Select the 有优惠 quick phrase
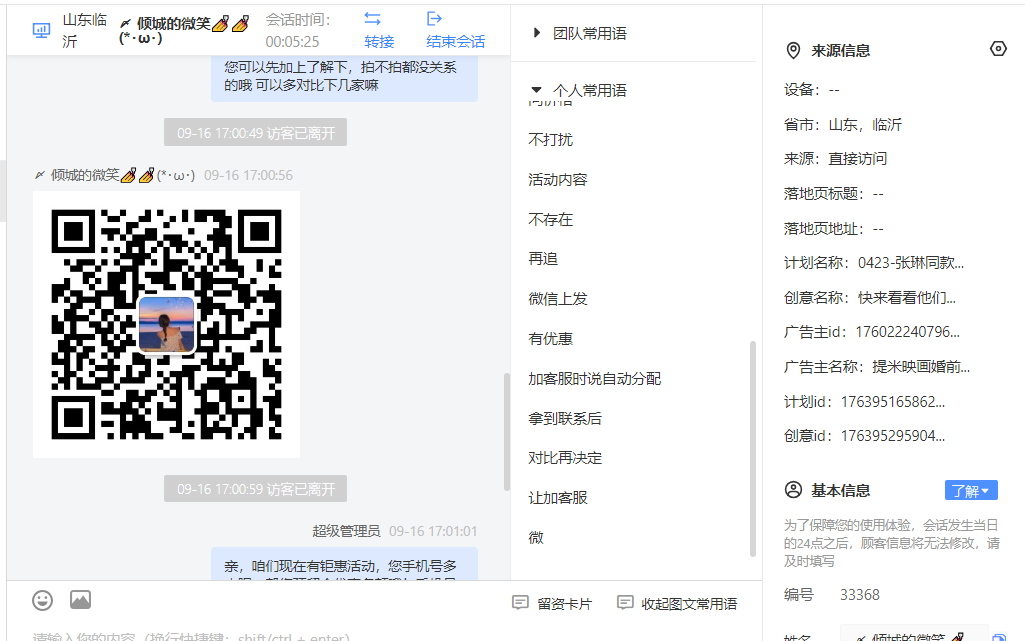 [x=550, y=338]
